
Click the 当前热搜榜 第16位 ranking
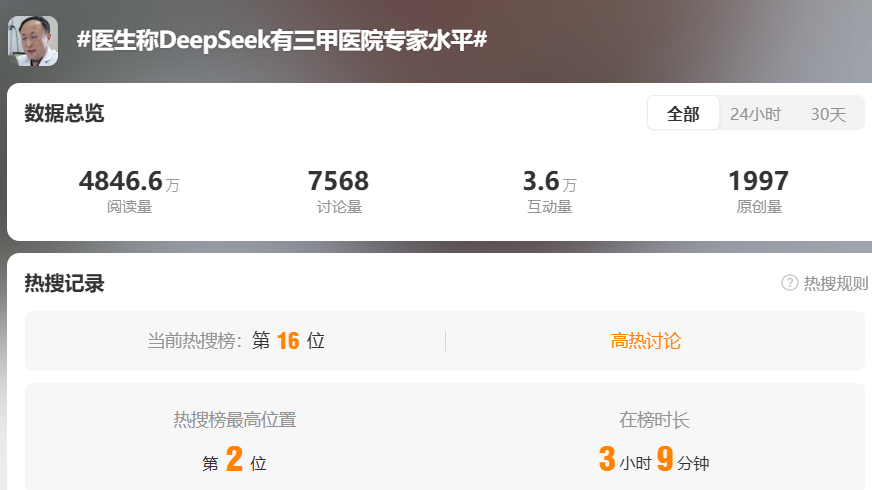click(236, 340)
